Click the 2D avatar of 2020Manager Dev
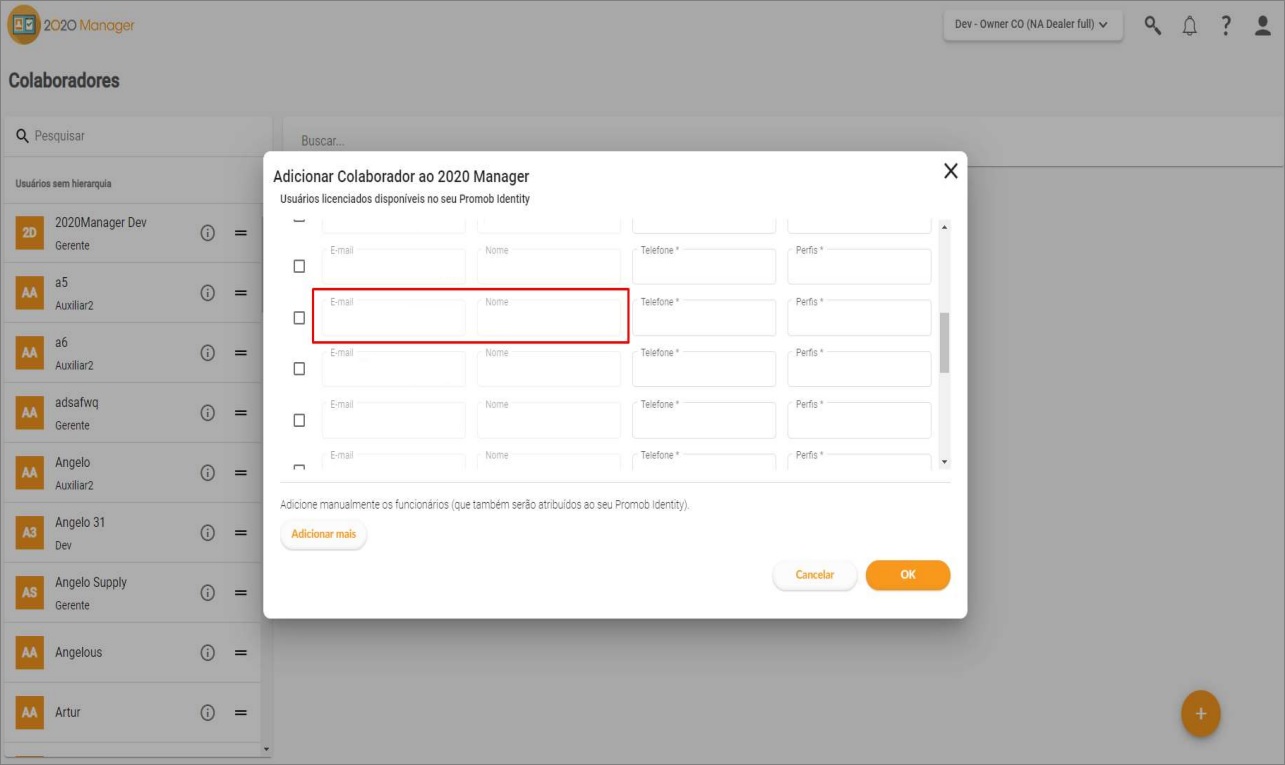The height and width of the screenshot is (765, 1285). click(x=28, y=233)
